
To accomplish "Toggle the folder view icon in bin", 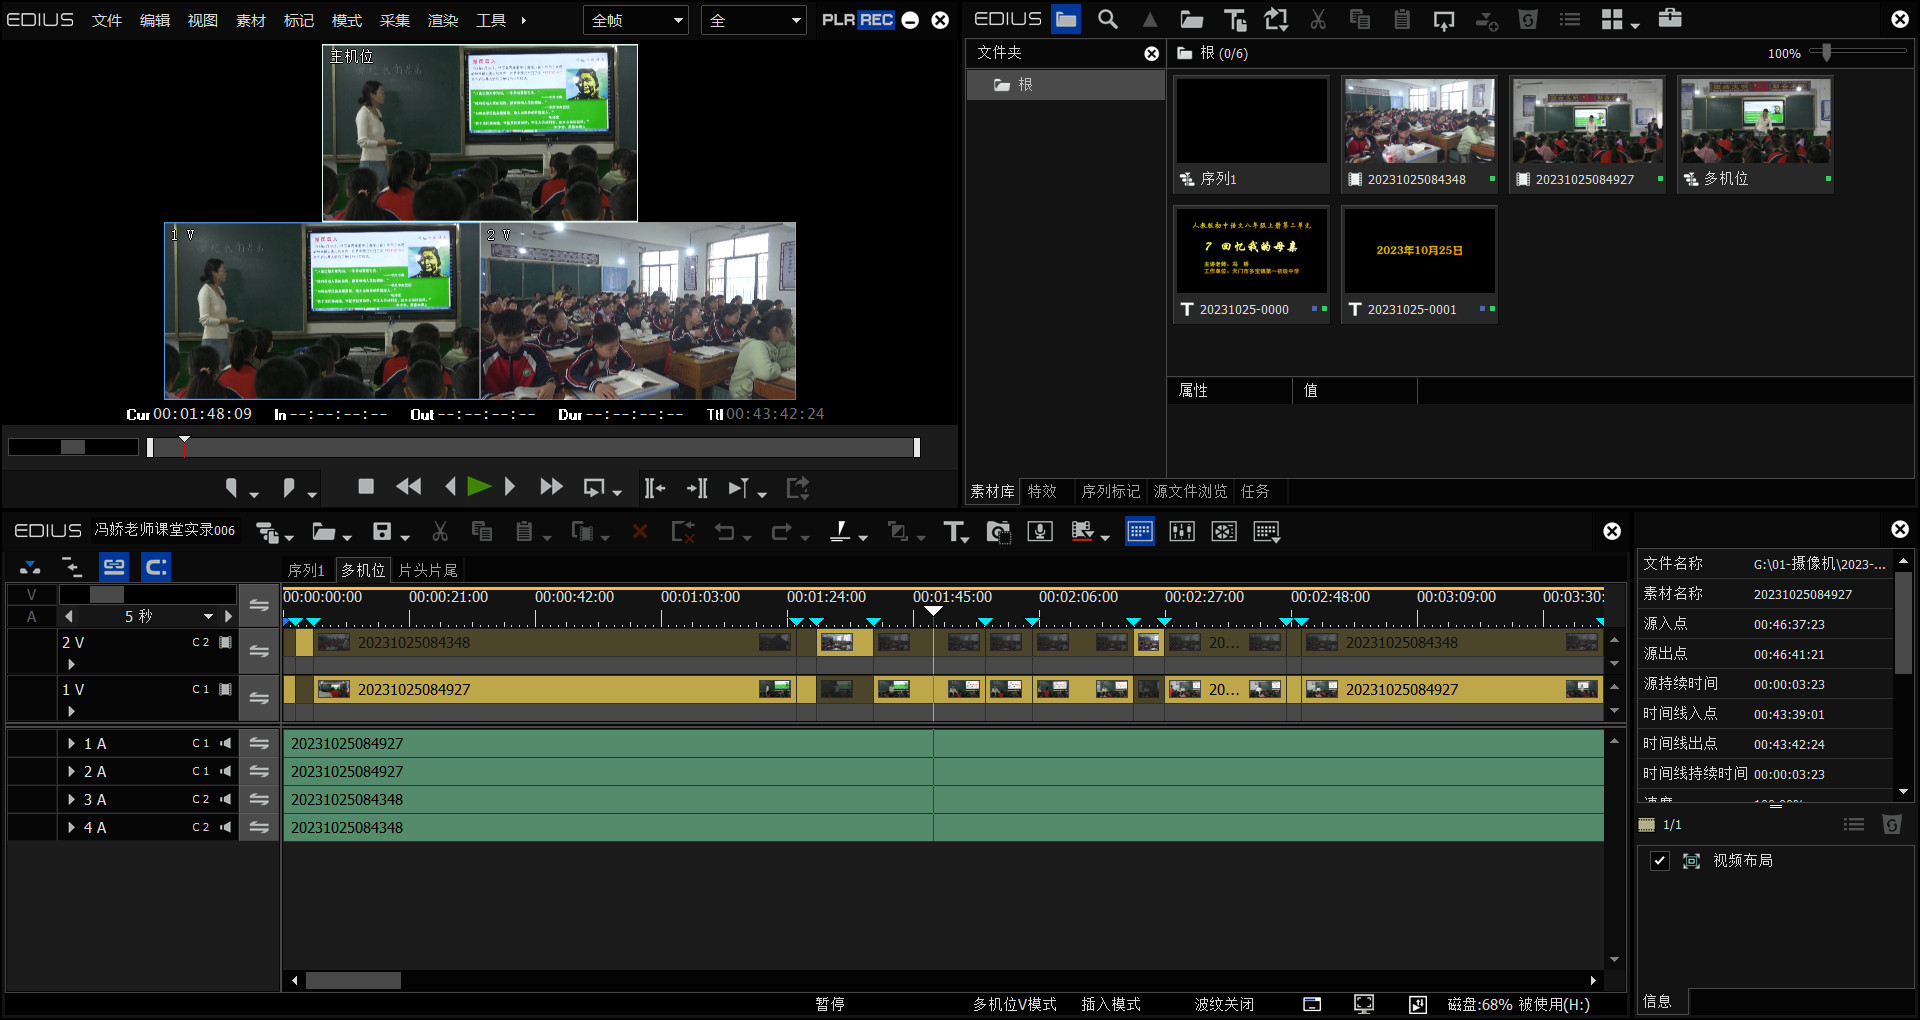I will (x=1066, y=19).
